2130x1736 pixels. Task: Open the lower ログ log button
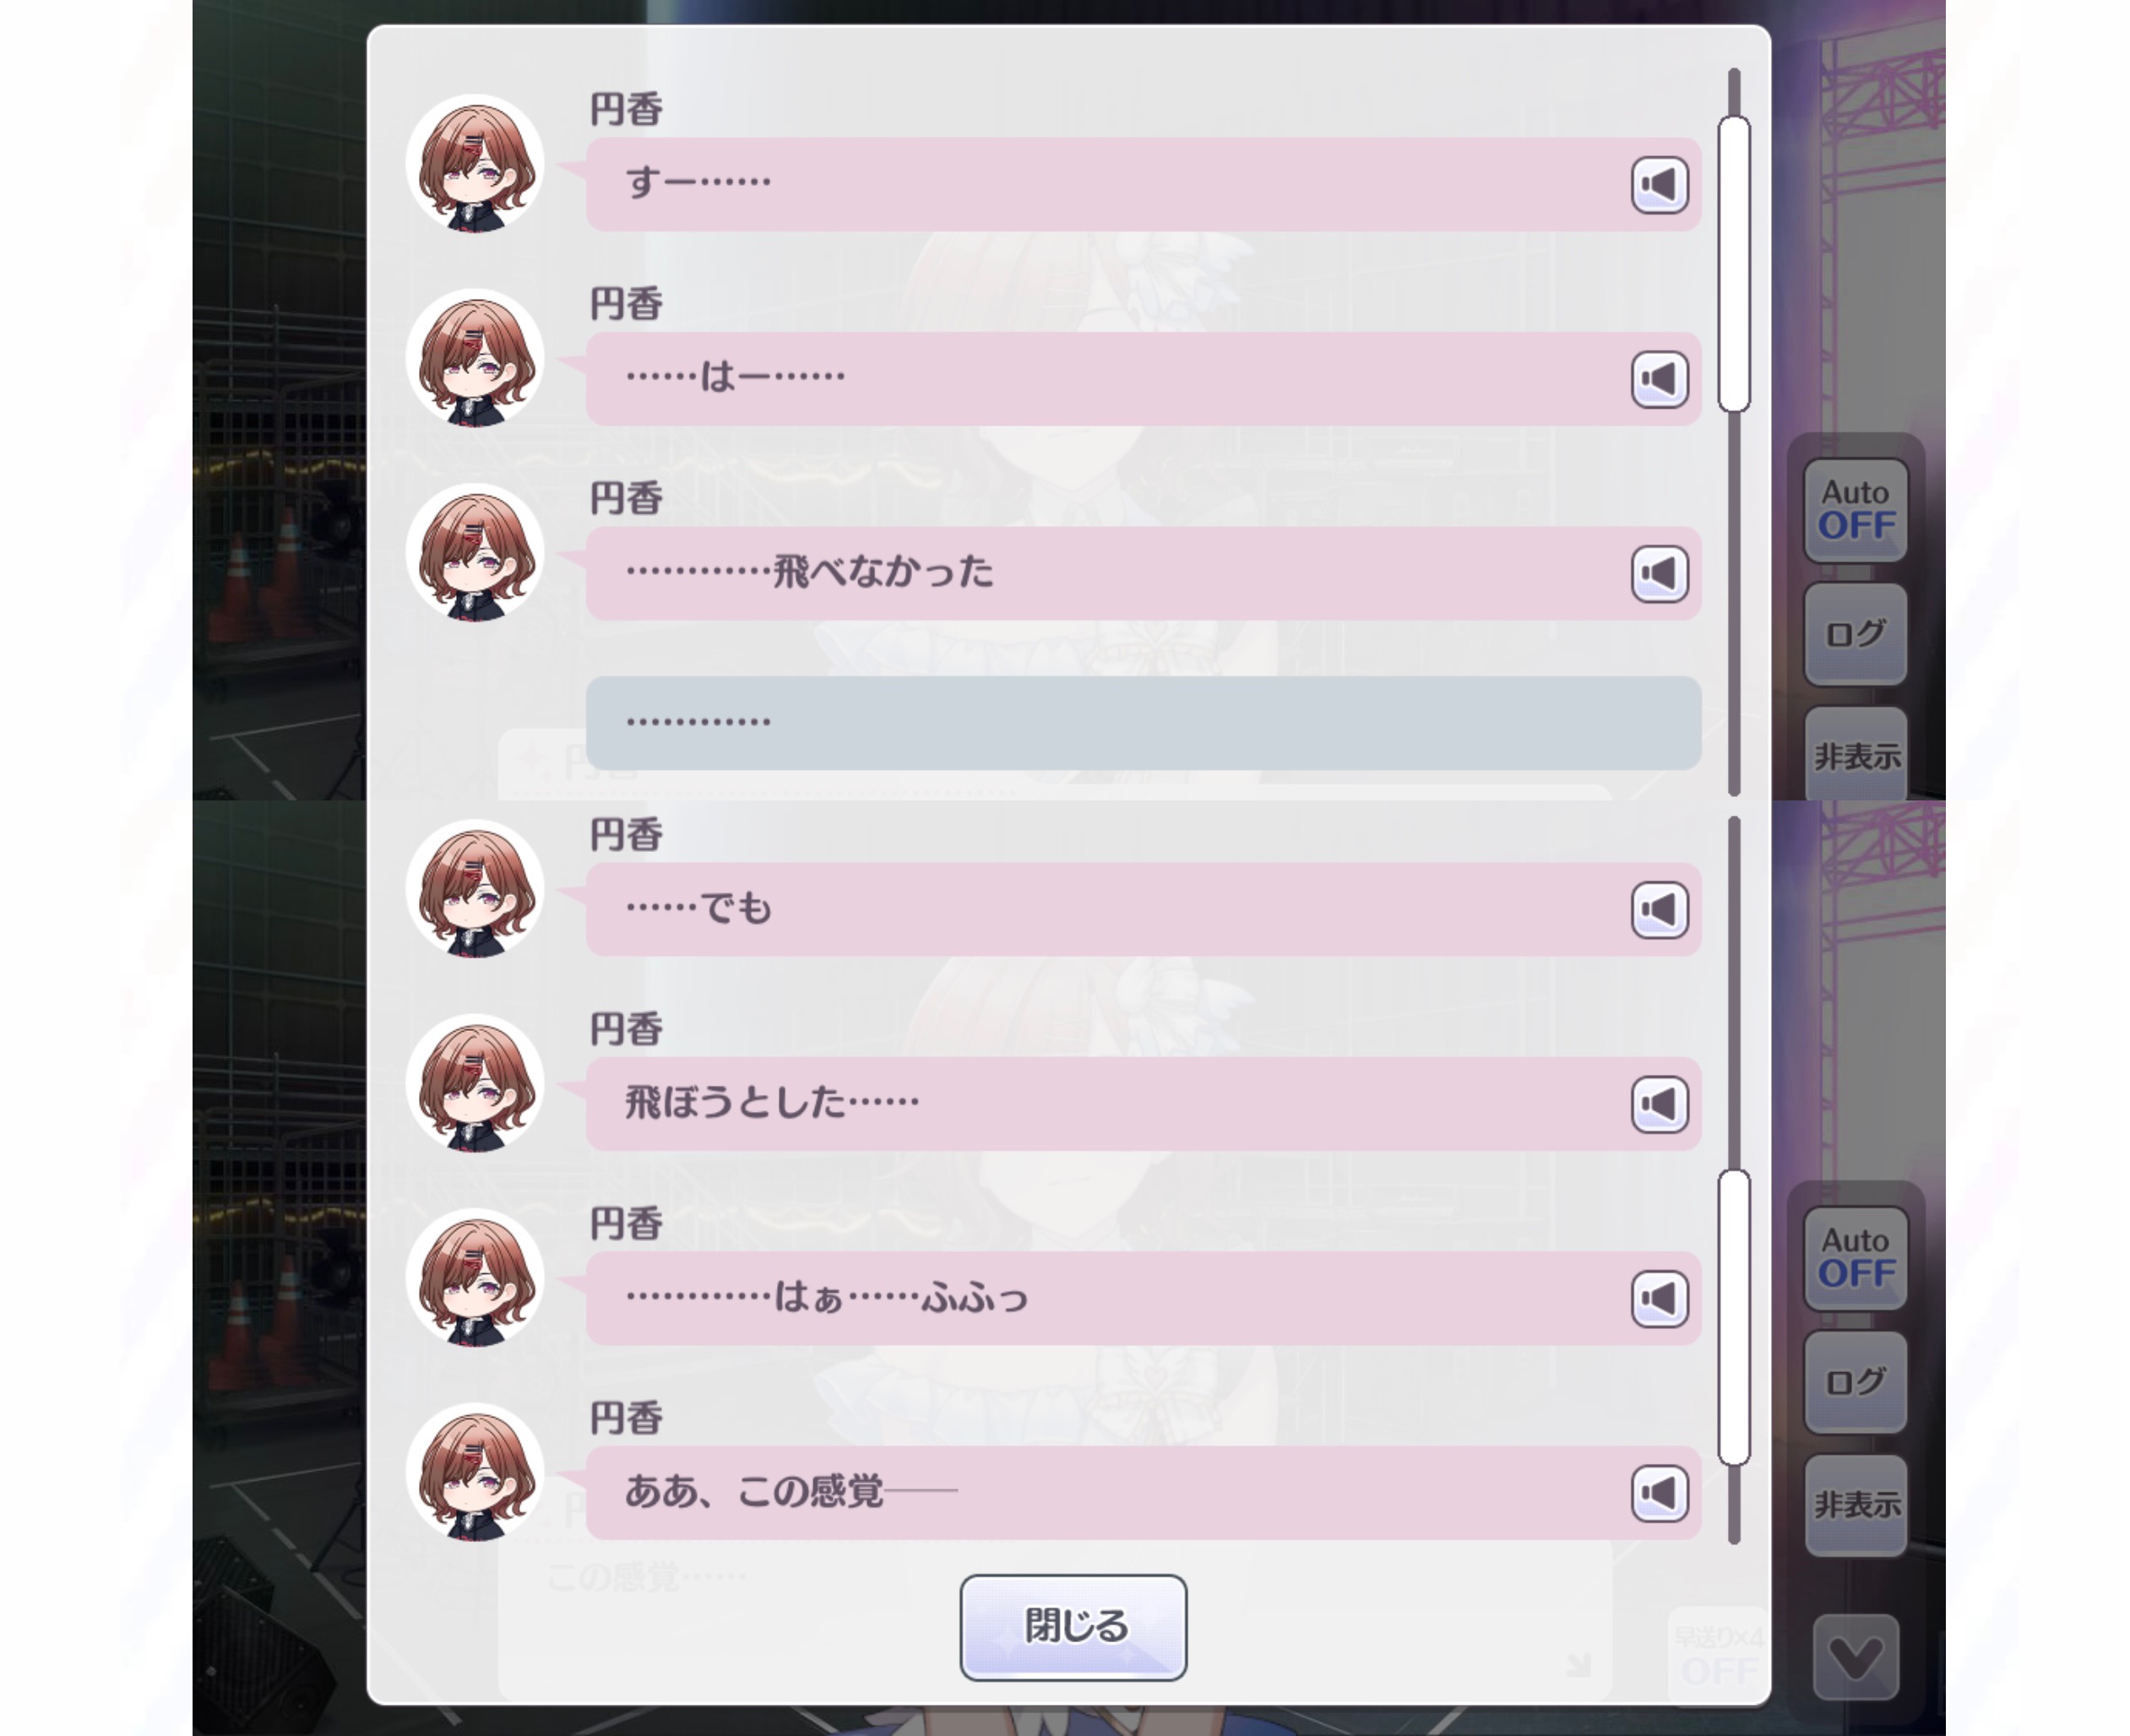click(1856, 1382)
